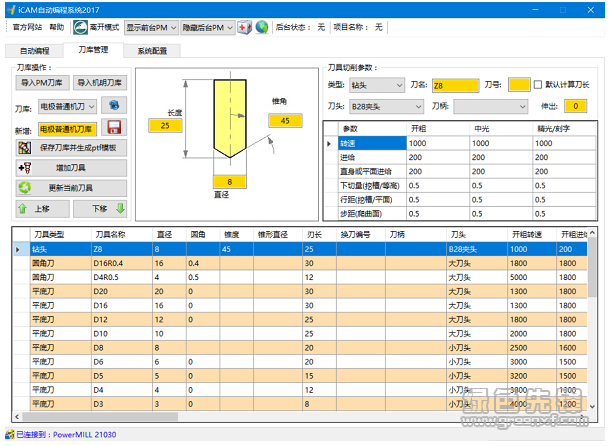Click the globe icon in top toolbar

(262, 28)
